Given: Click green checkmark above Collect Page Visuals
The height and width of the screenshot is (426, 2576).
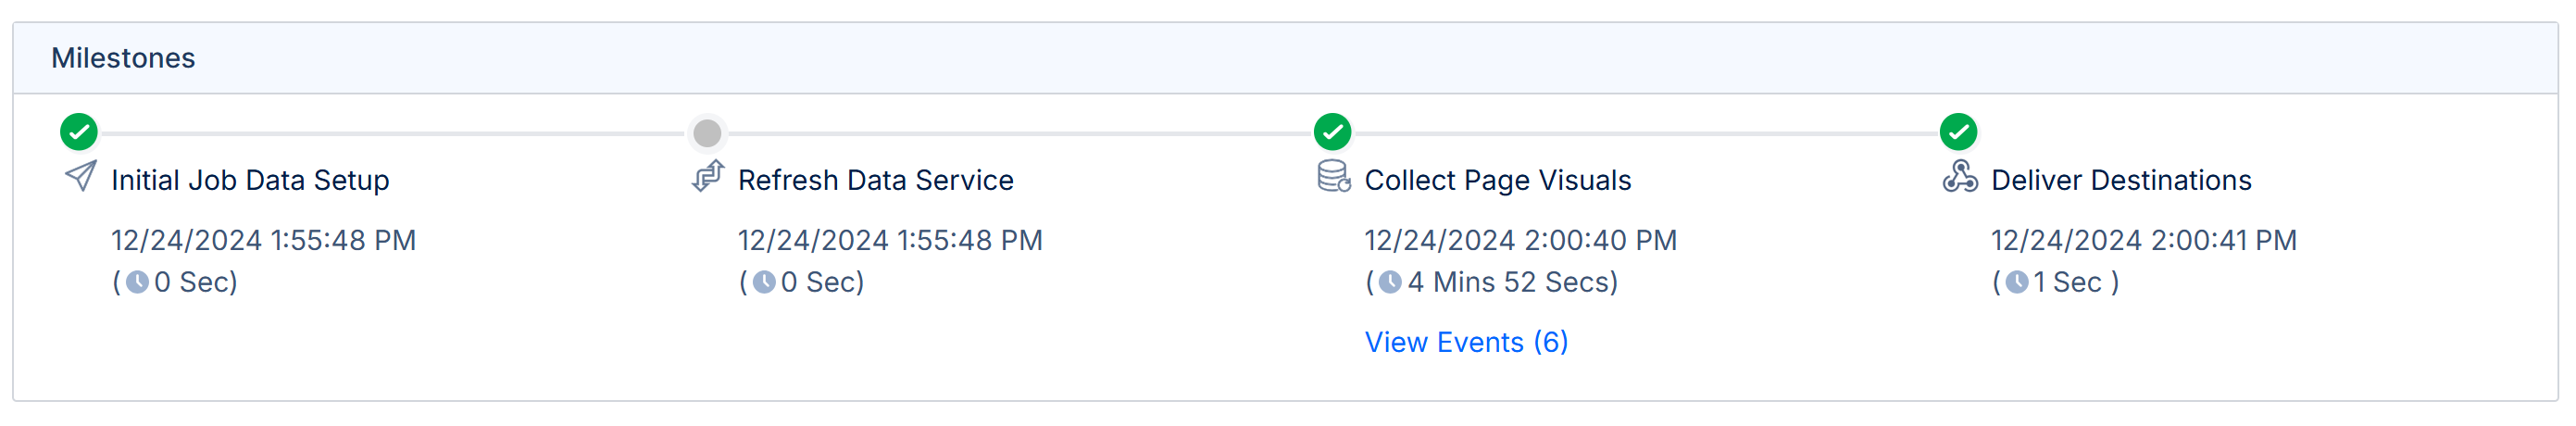Looking at the screenshot, I should 1332,131.
